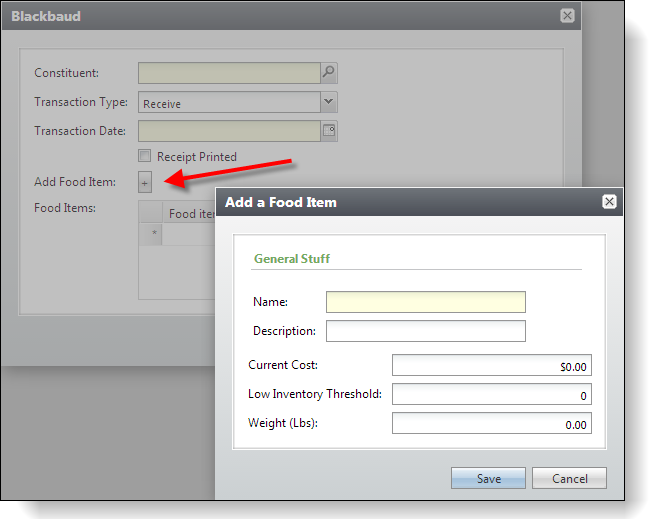This screenshot has height=519, width=649.
Task: Click the Name input field
Action: [x=425, y=302]
